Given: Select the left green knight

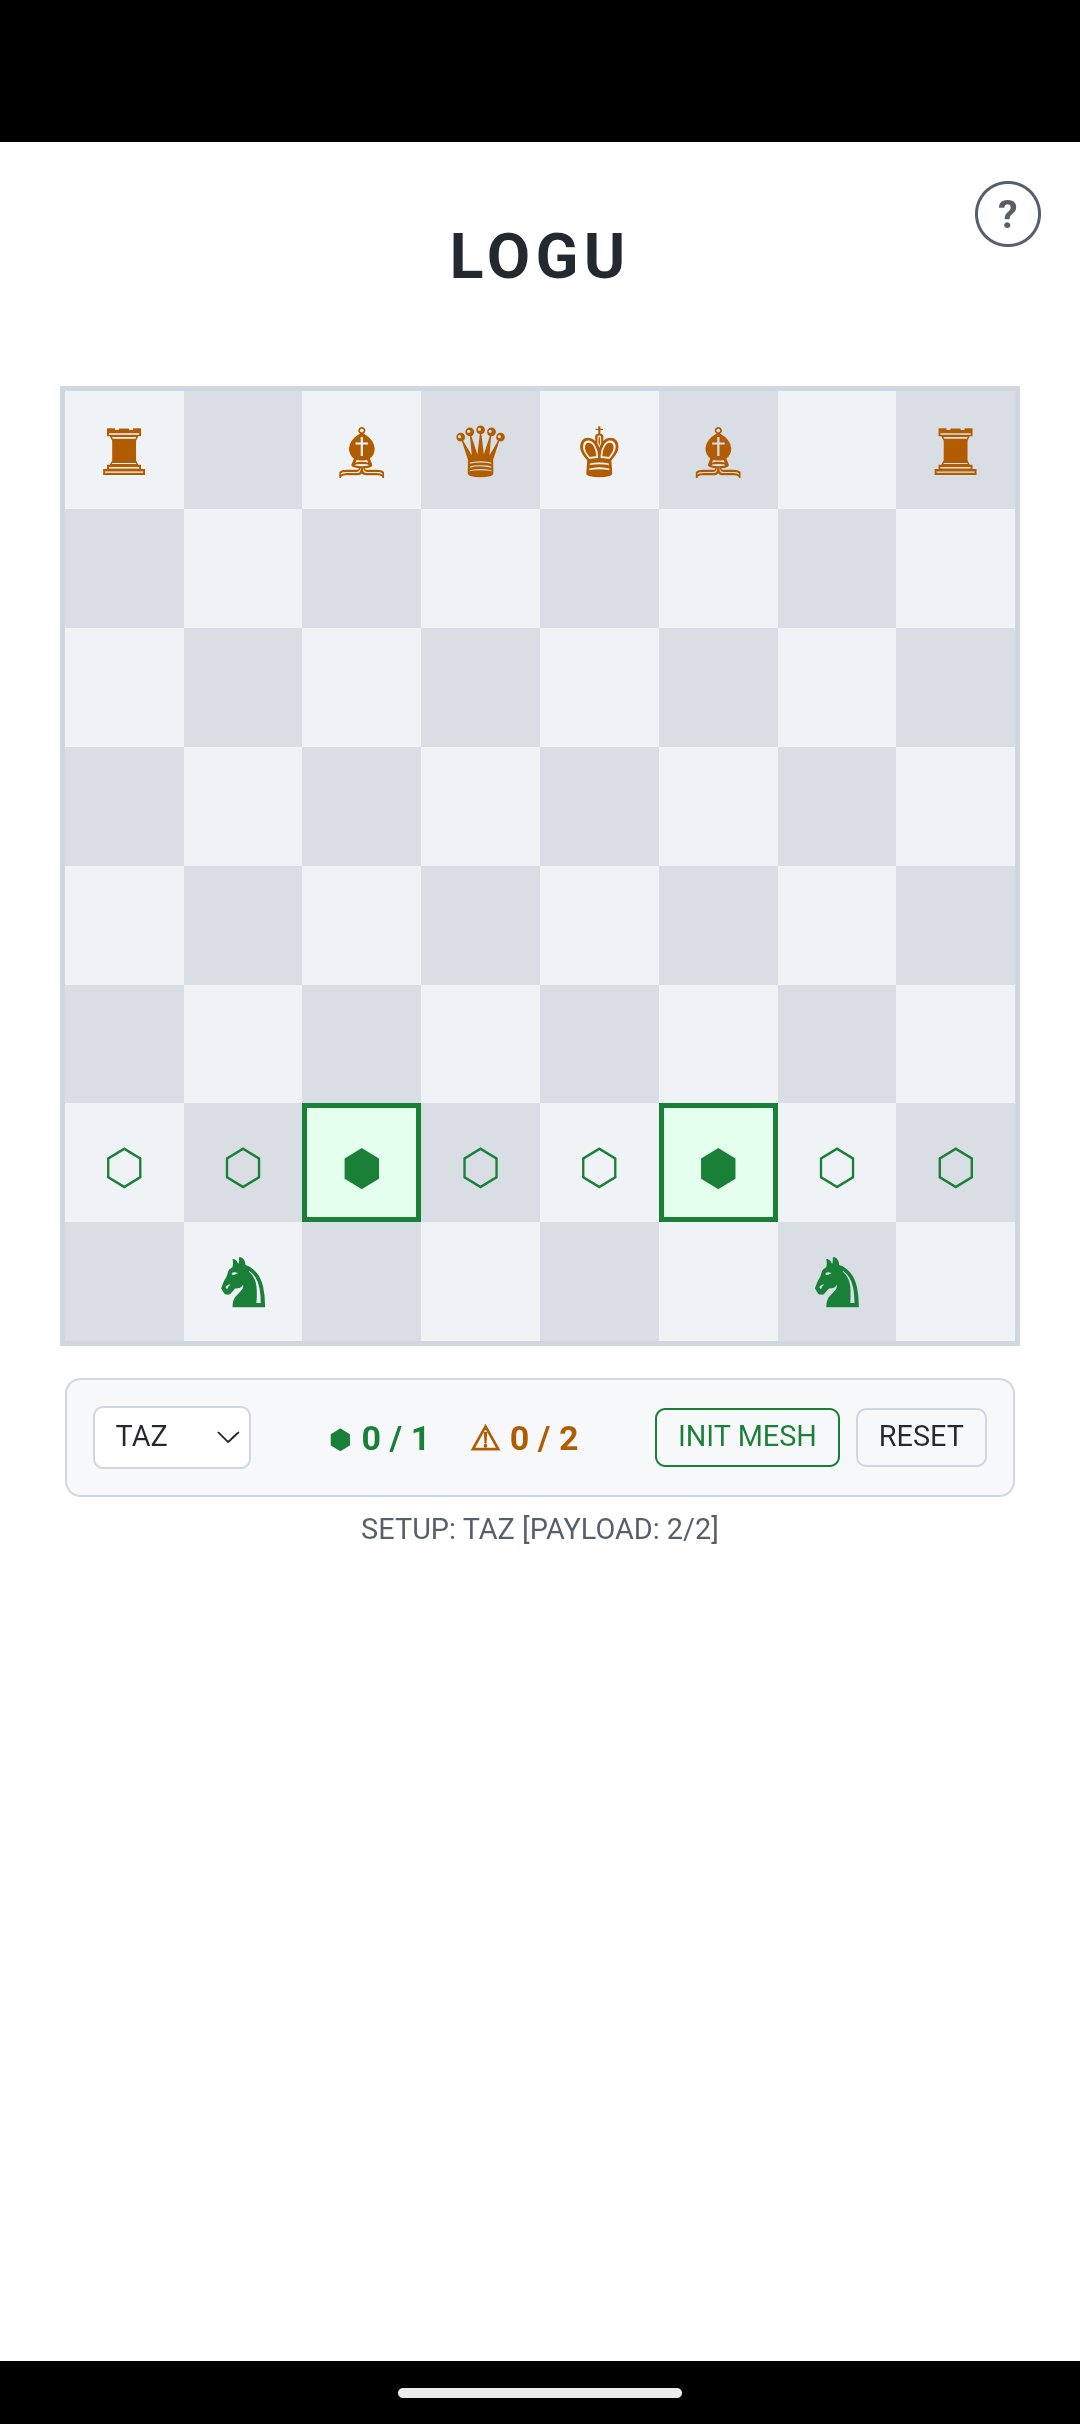Looking at the screenshot, I should coord(243,1283).
